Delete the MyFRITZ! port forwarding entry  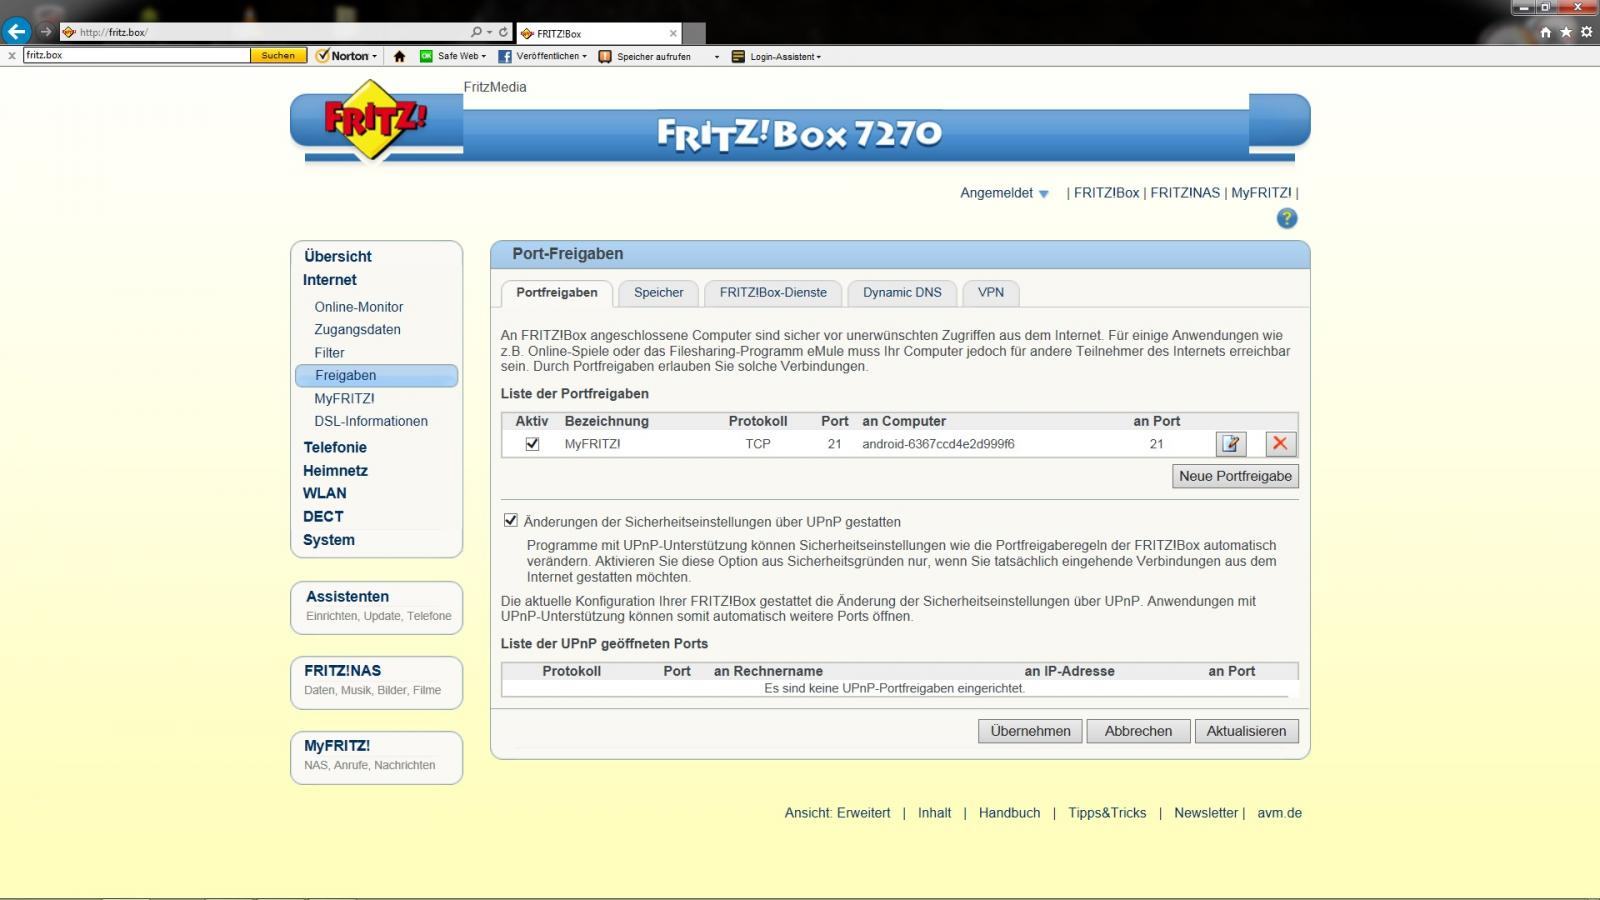tap(1280, 444)
